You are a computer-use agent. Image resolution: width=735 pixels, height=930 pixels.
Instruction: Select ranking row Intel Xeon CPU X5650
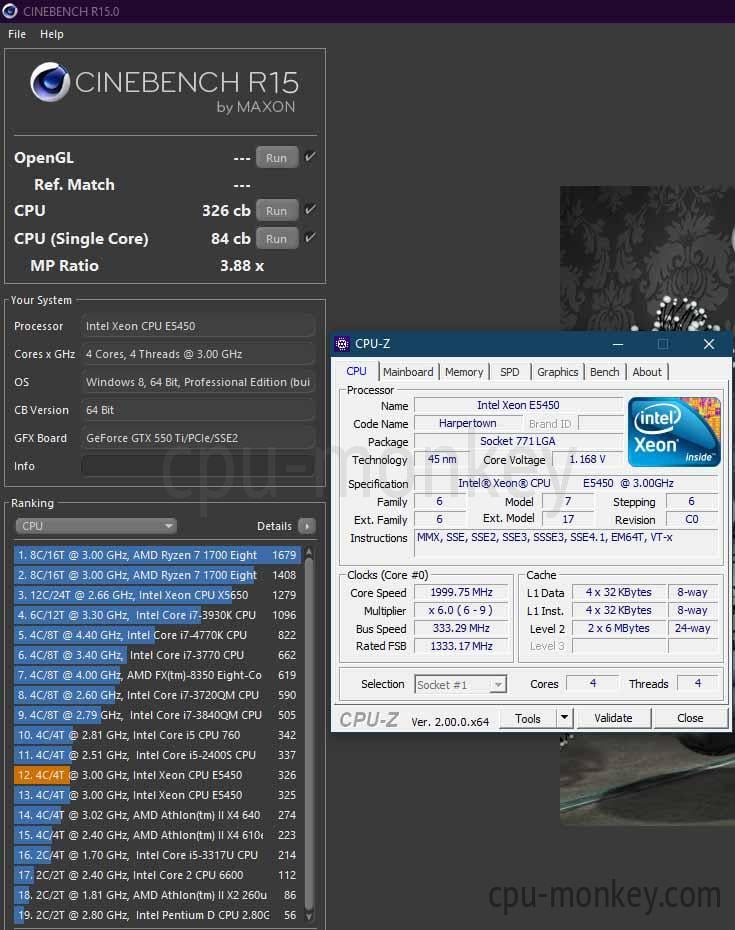(157, 595)
